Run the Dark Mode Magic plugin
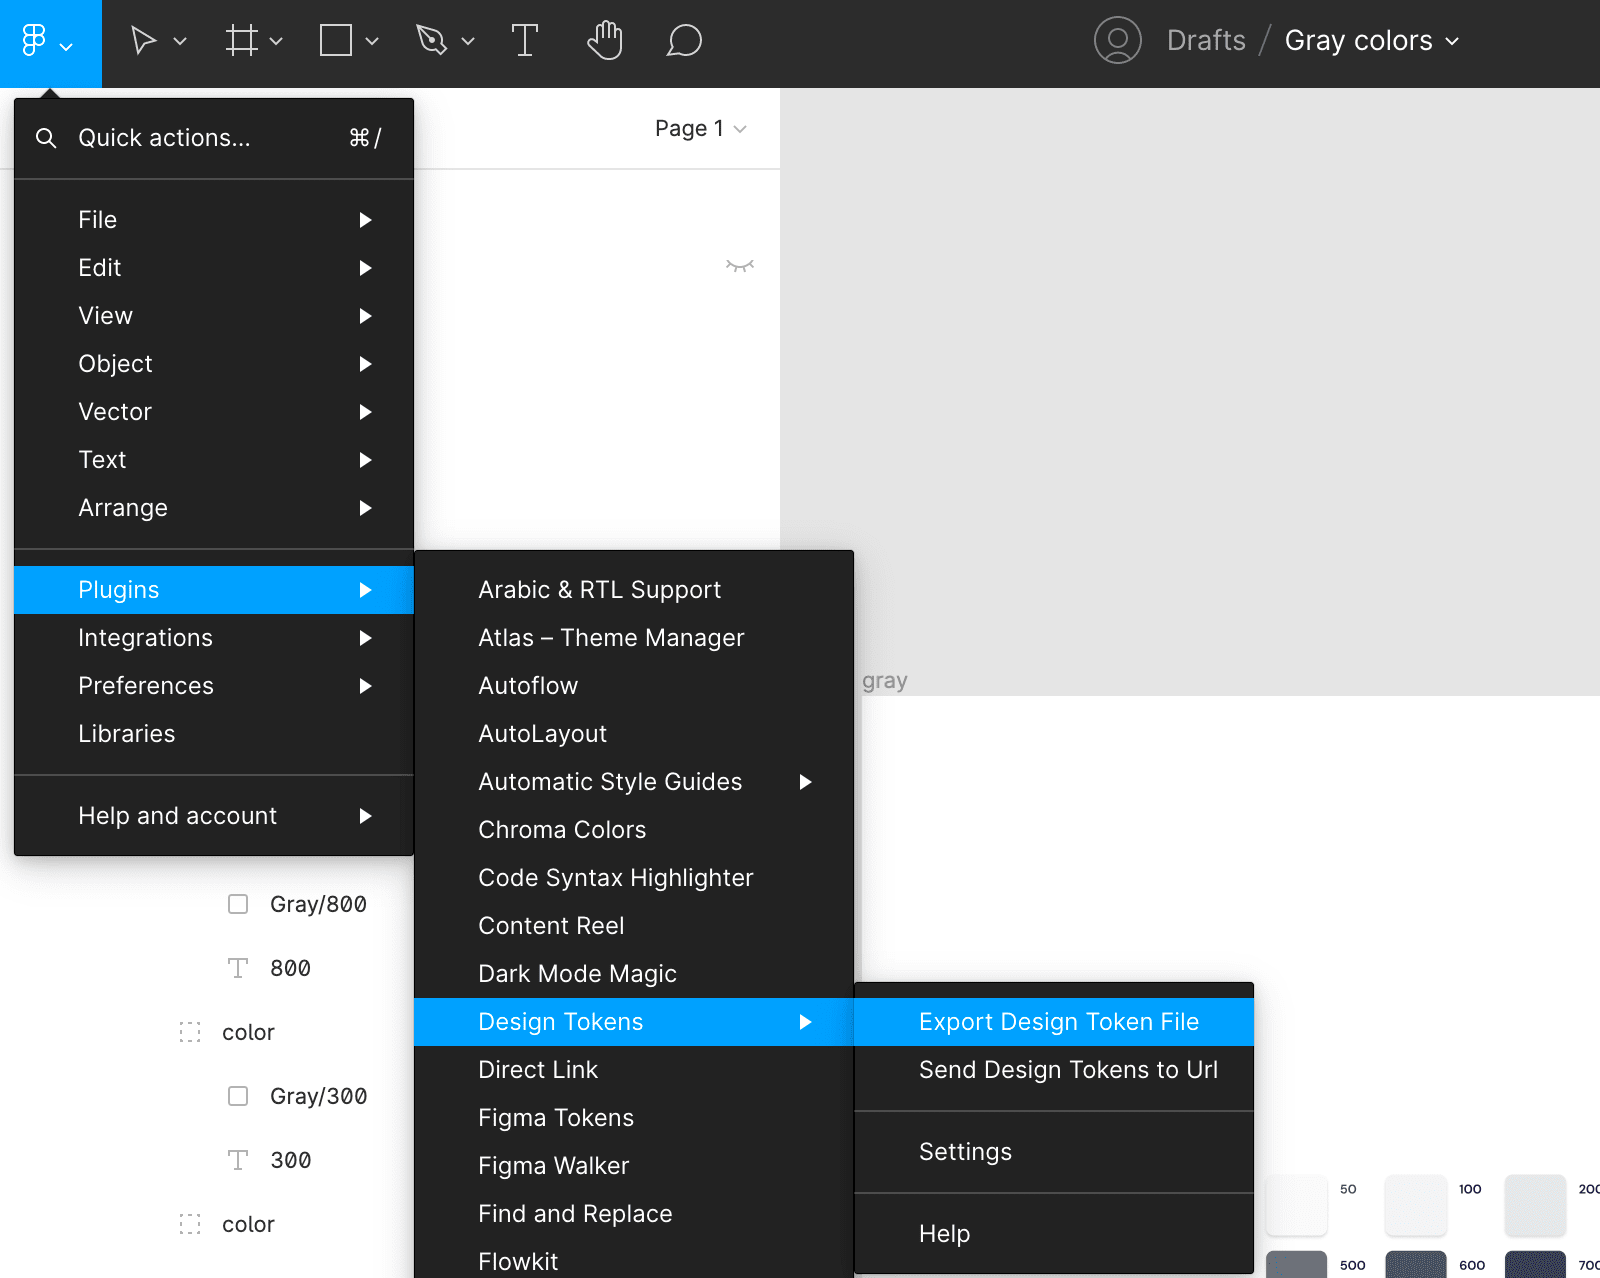This screenshot has width=1600, height=1278. pos(634,974)
